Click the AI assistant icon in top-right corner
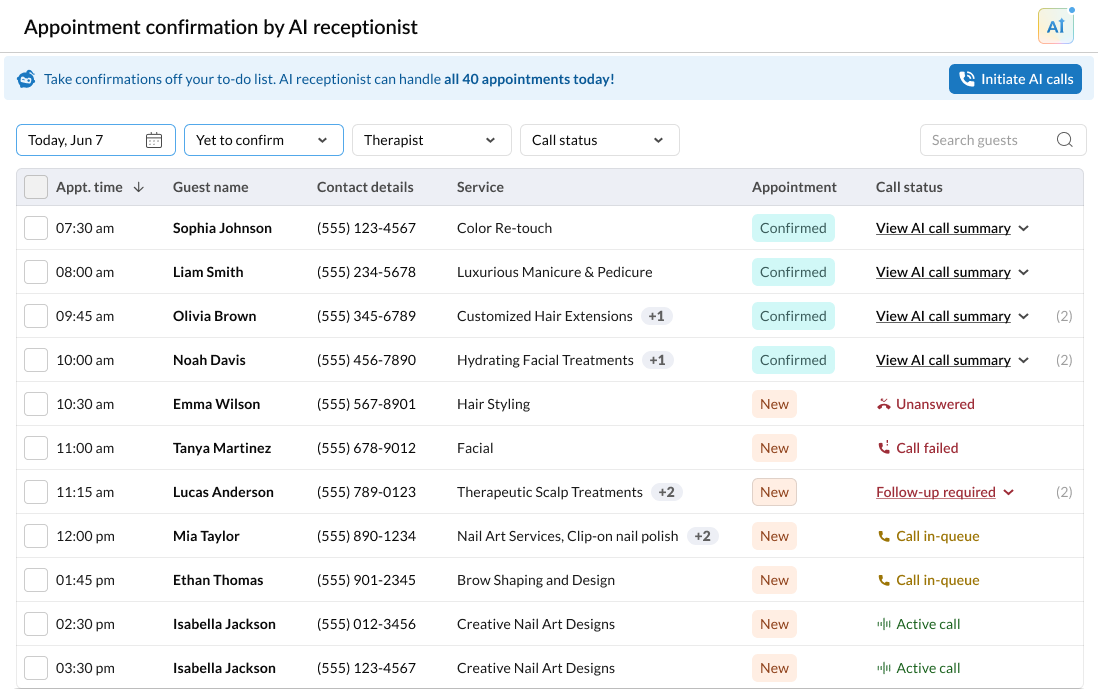The height and width of the screenshot is (689, 1098). (x=1055, y=27)
